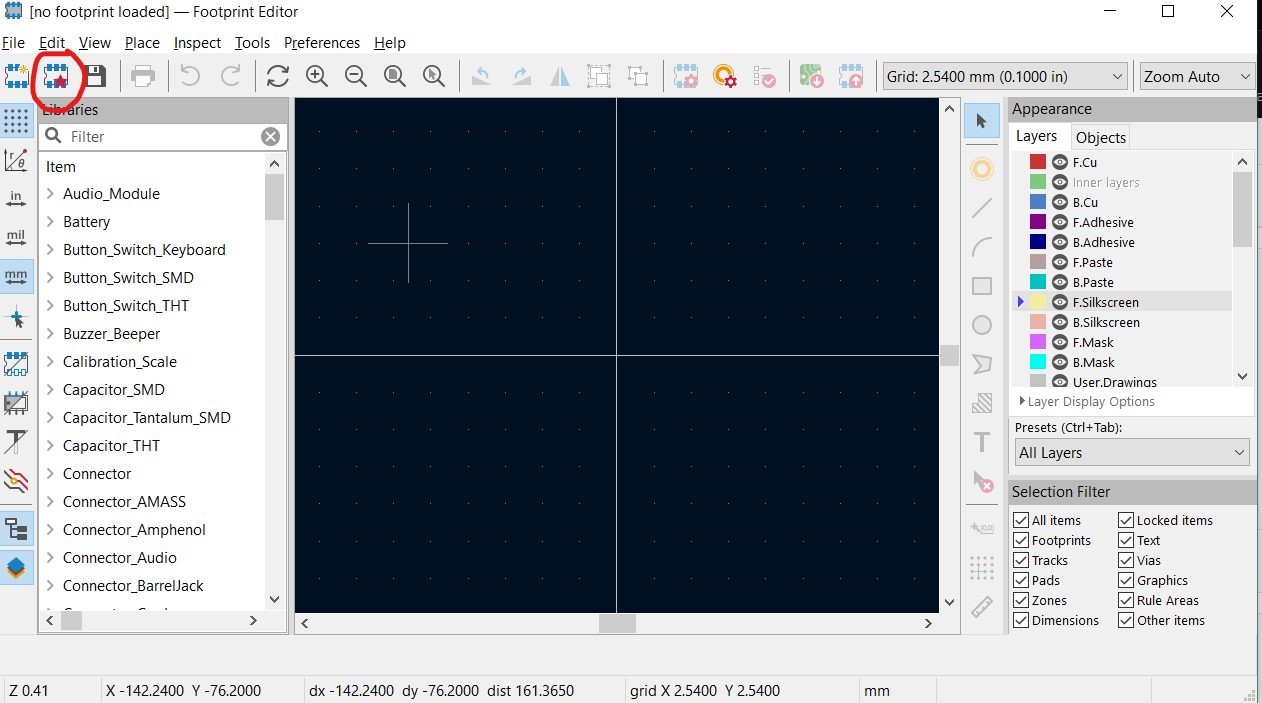The height and width of the screenshot is (703, 1262).
Task: Click Load footprint from board icon
Action: (x=812, y=76)
